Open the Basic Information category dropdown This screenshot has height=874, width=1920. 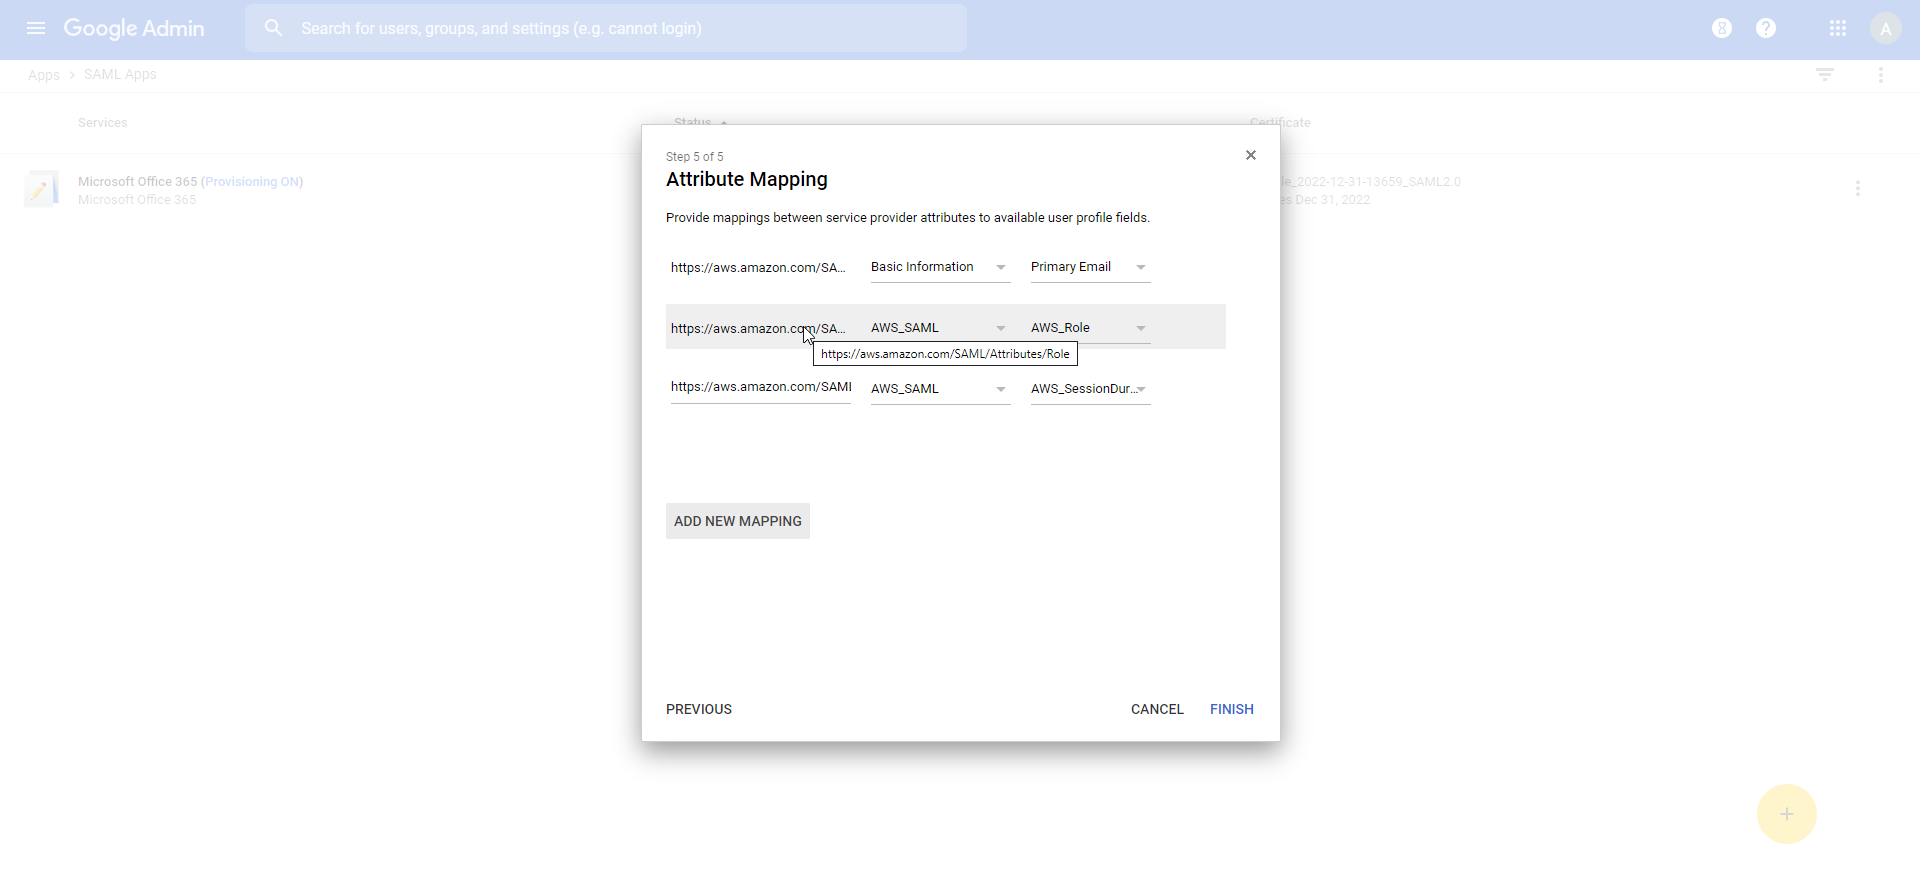tap(940, 267)
